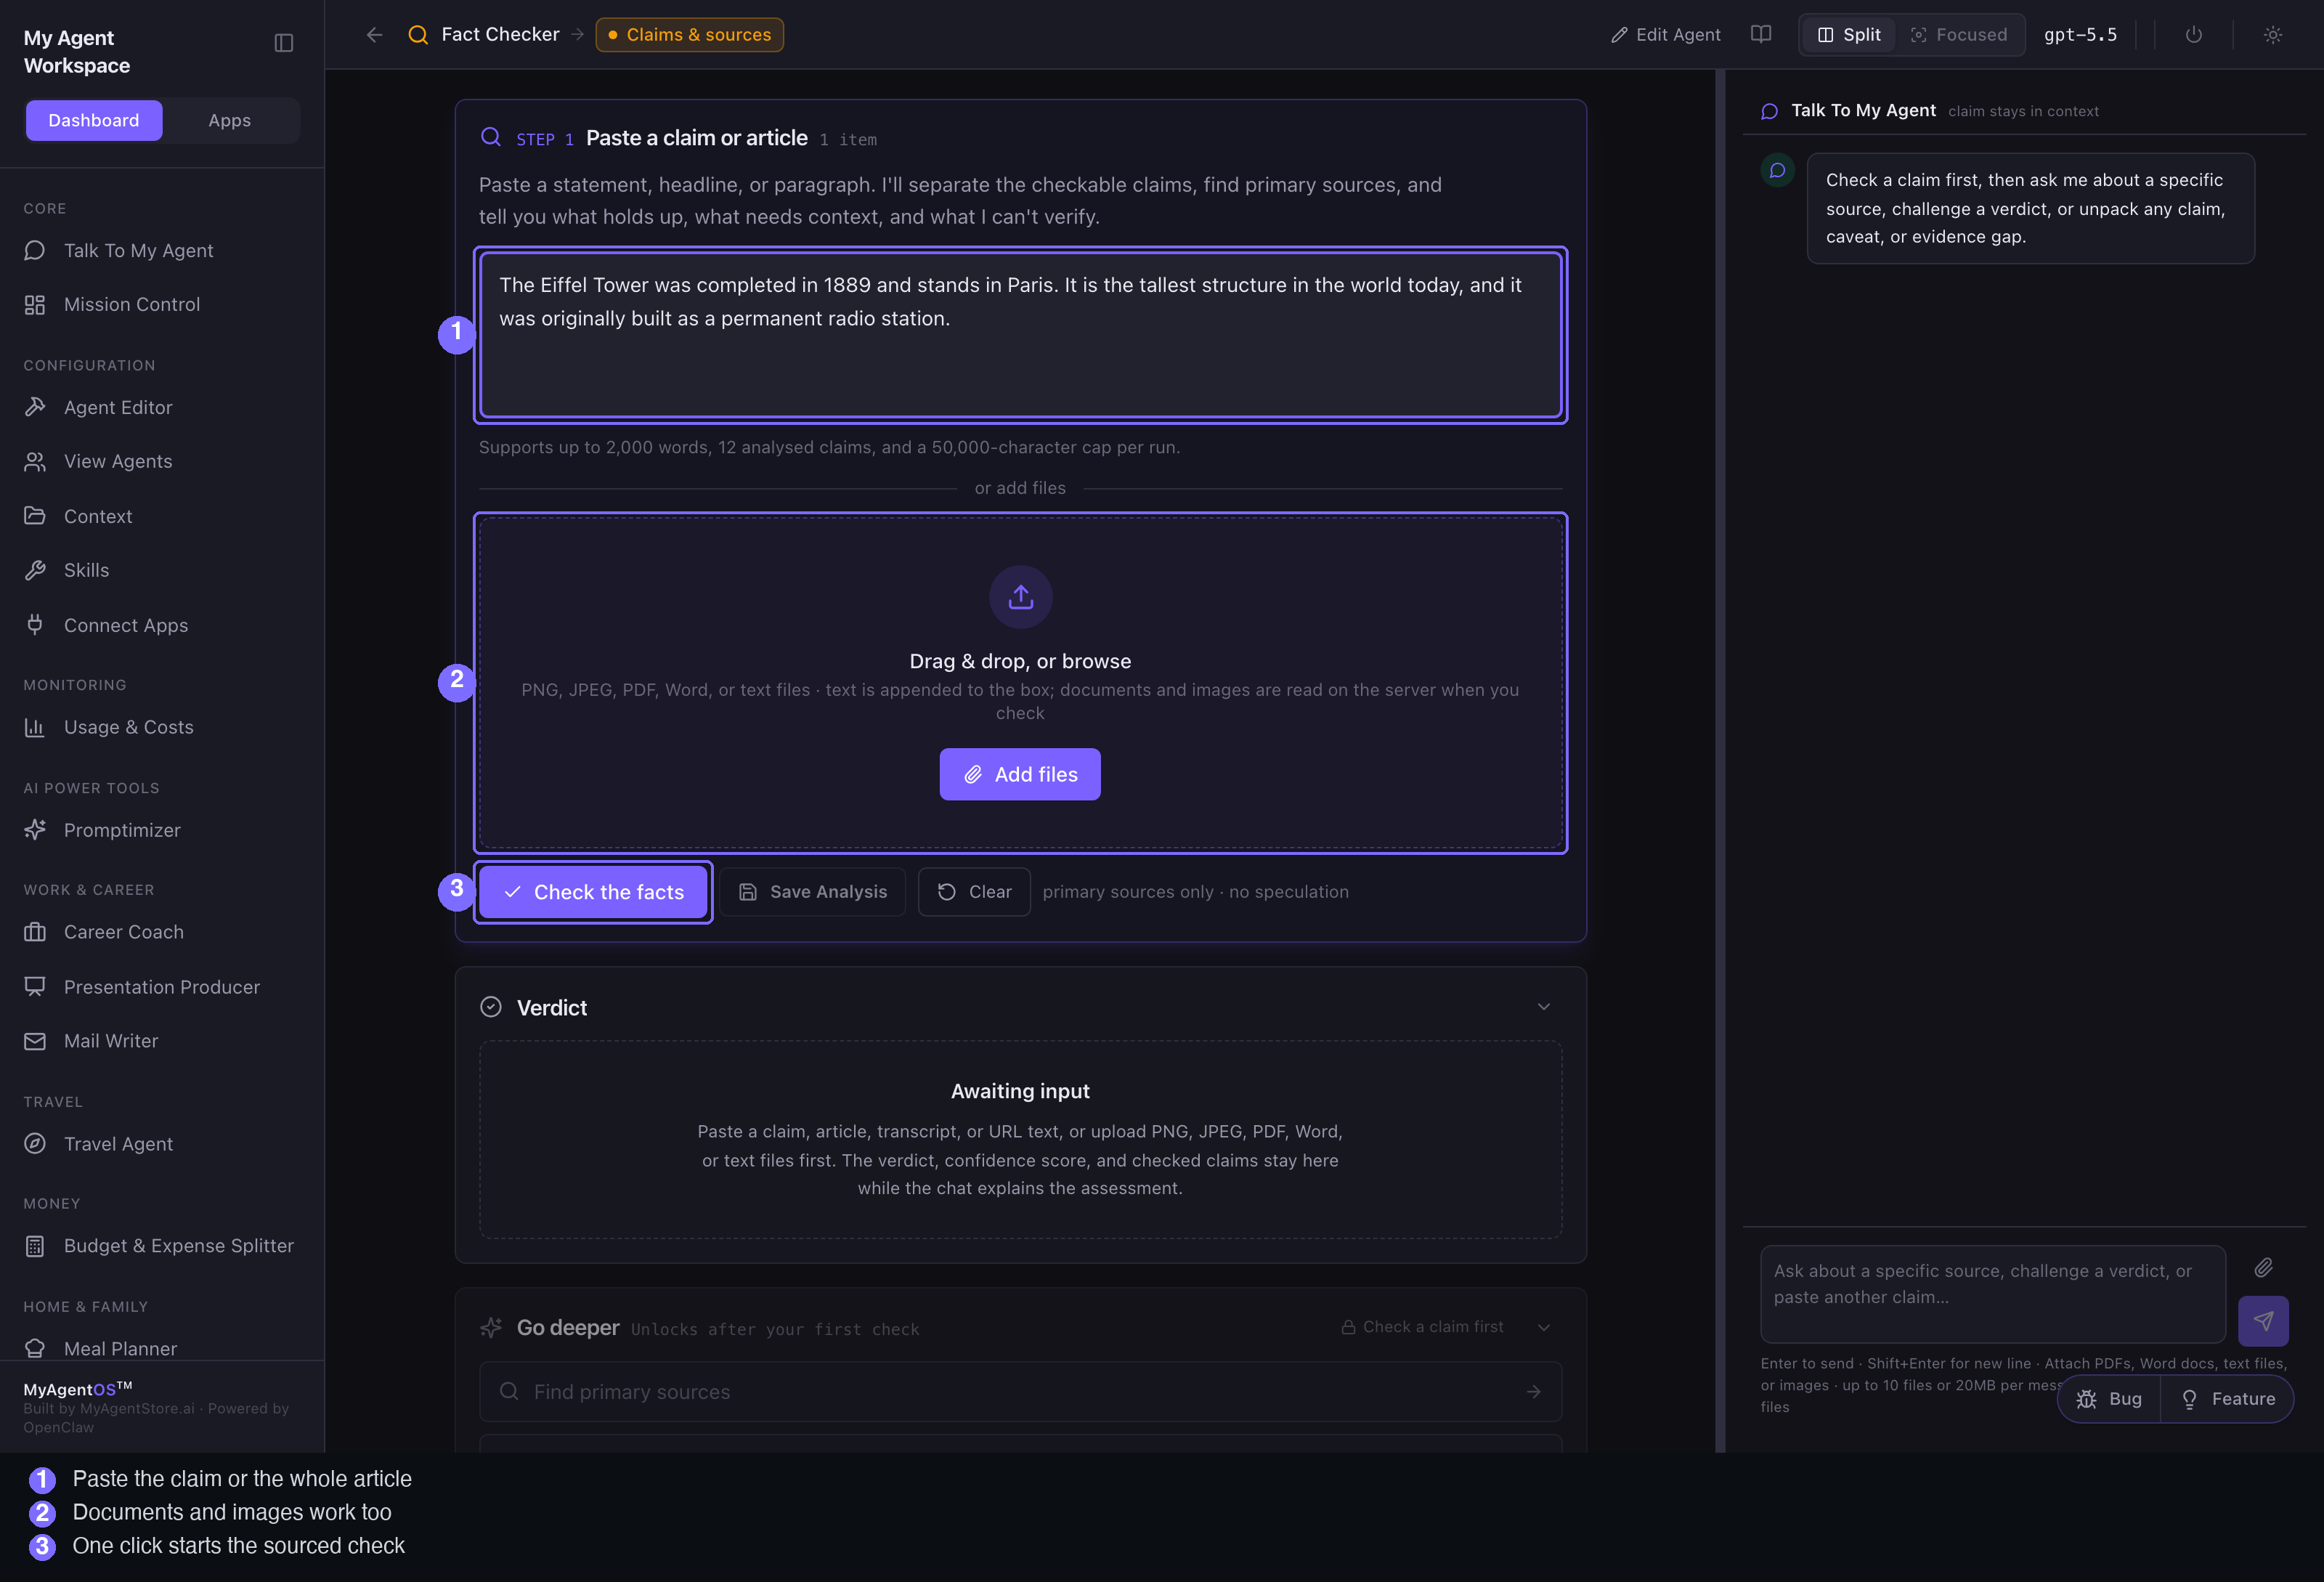Click the Add files button
Image resolution: width=2324 pixels, height=1582 pixels.
point(1020,774)
